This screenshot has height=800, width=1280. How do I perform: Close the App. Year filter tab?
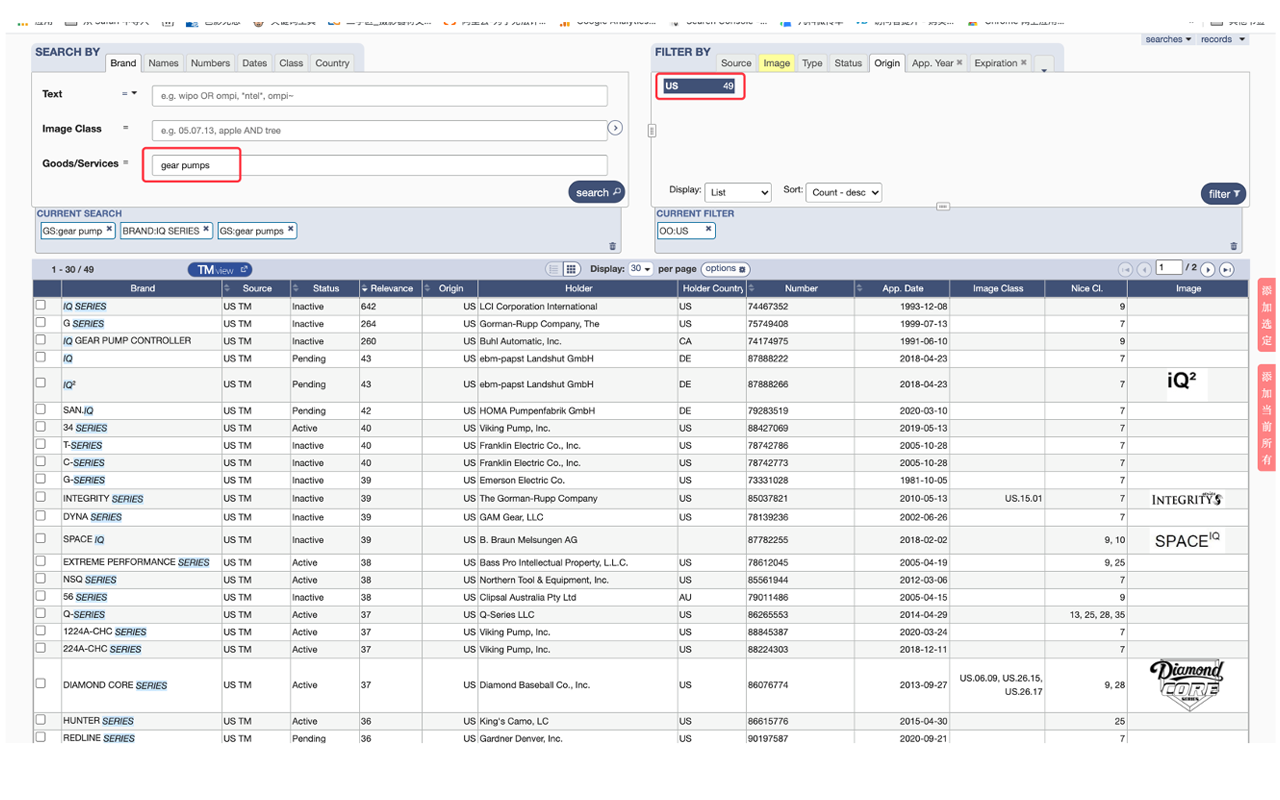(959, 62)
